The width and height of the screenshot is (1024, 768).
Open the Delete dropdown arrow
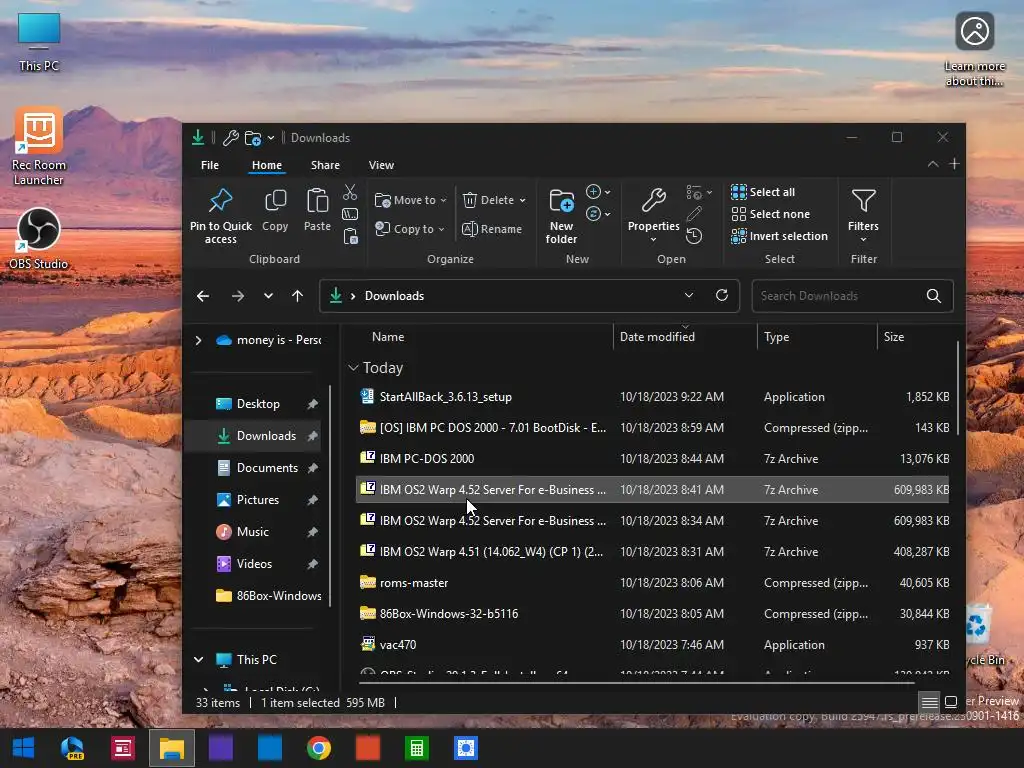click(522, 200)
